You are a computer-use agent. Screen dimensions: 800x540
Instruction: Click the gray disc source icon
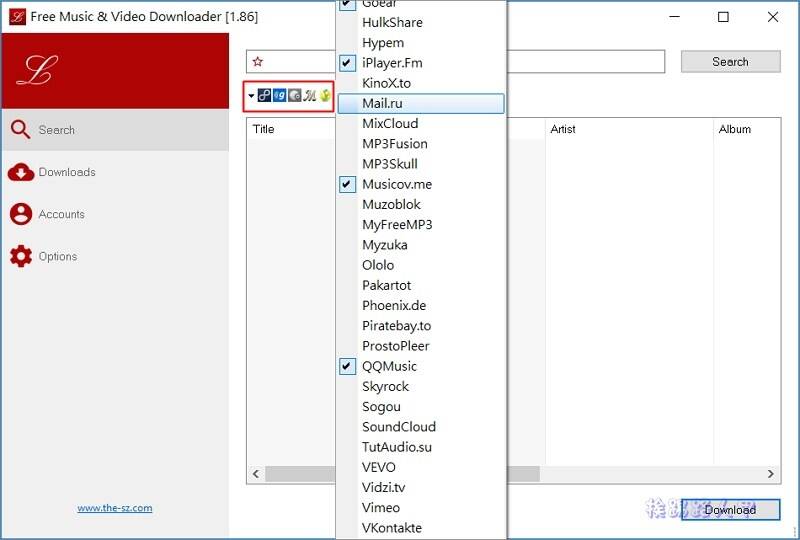coord(294,95)
